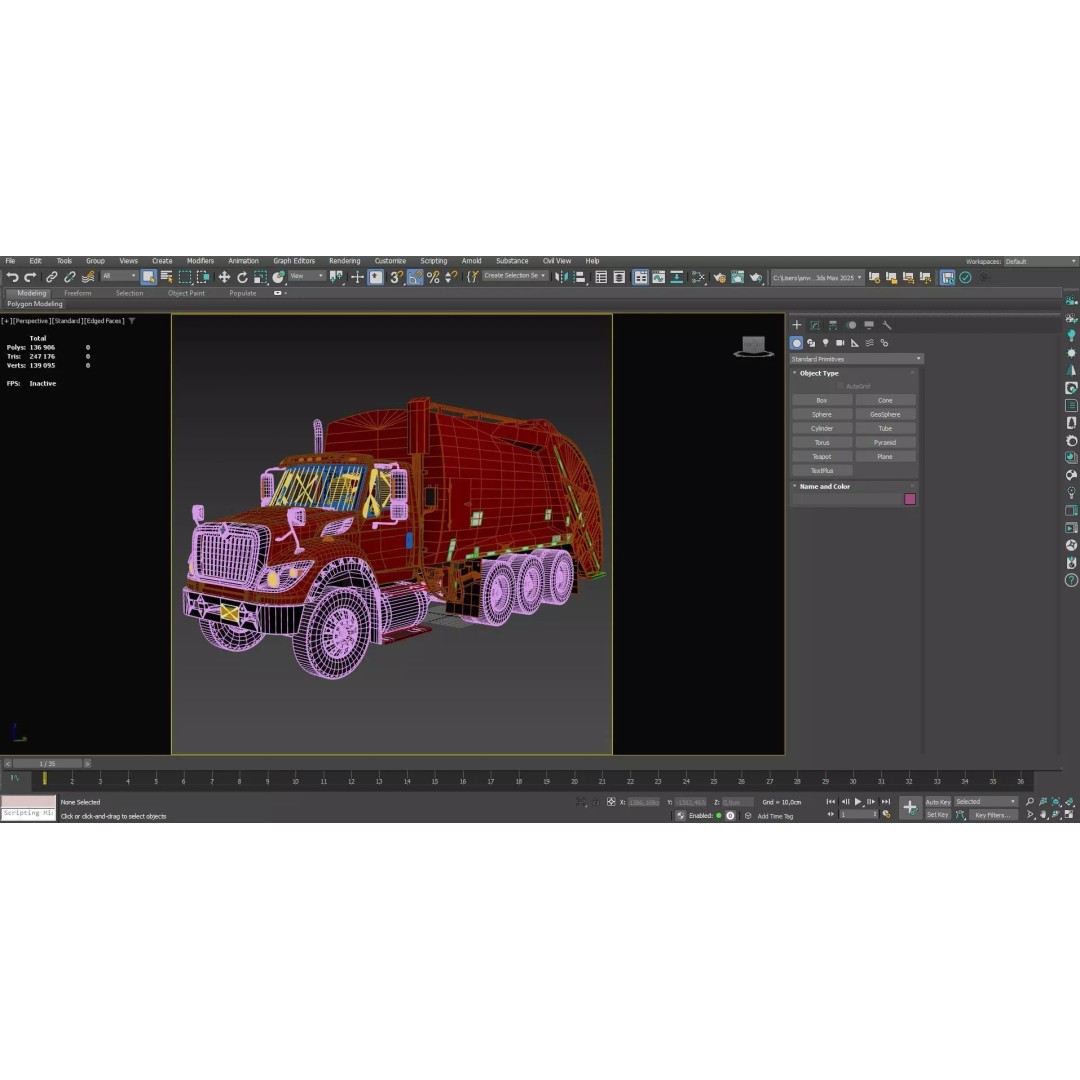Toggle the Percent Snap icon
Image resolution: width=1080 pixels, height=1080 pixels.
click(x=433, y=277)
